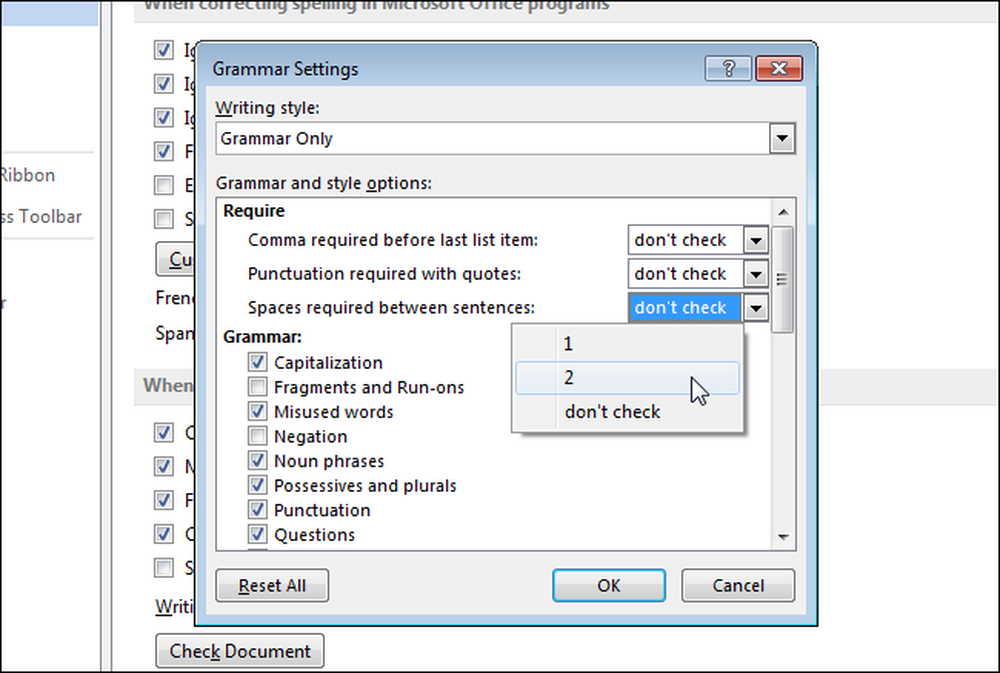Image resolution: width=1000 pixels, height=673 pixels.
Task: Open Comma required before last list item dropdown
Action: 756,240
